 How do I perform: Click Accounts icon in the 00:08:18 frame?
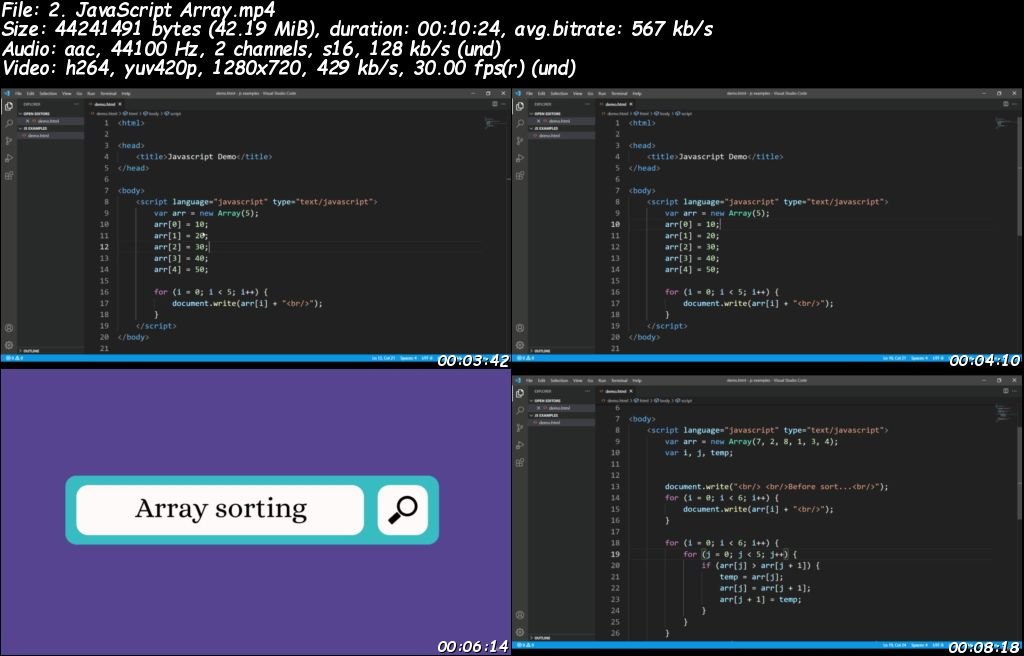point(520,615)
